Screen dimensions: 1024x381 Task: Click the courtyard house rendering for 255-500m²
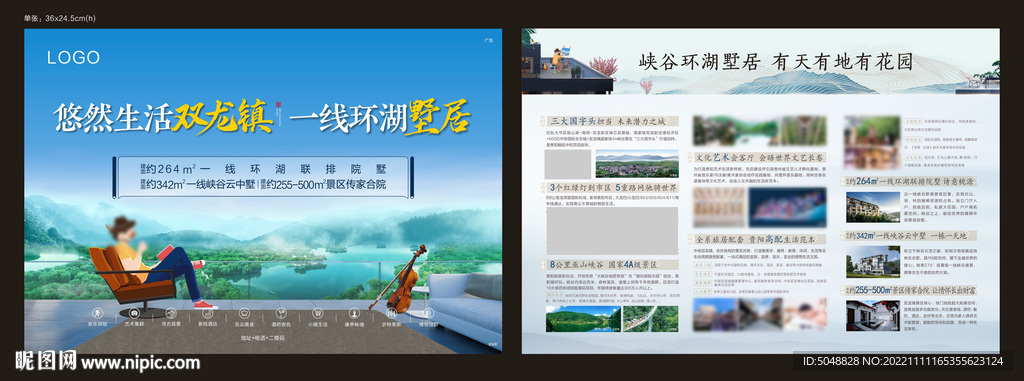[x=872, y=316]
